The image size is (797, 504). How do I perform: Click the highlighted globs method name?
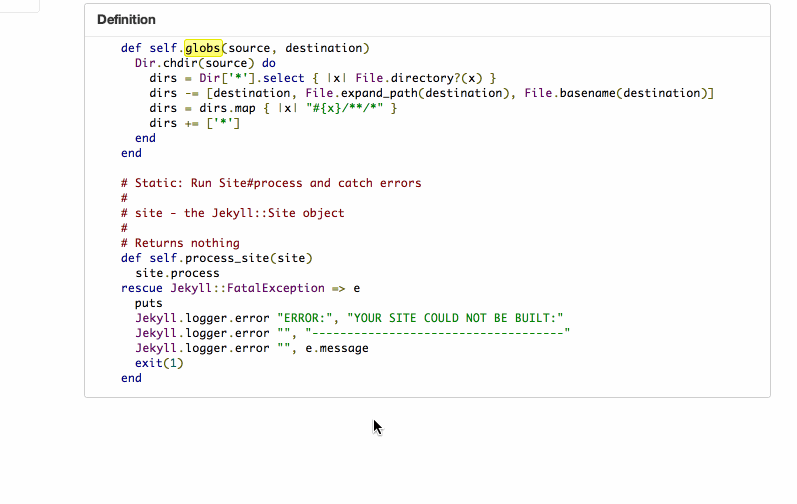point(203,48)
